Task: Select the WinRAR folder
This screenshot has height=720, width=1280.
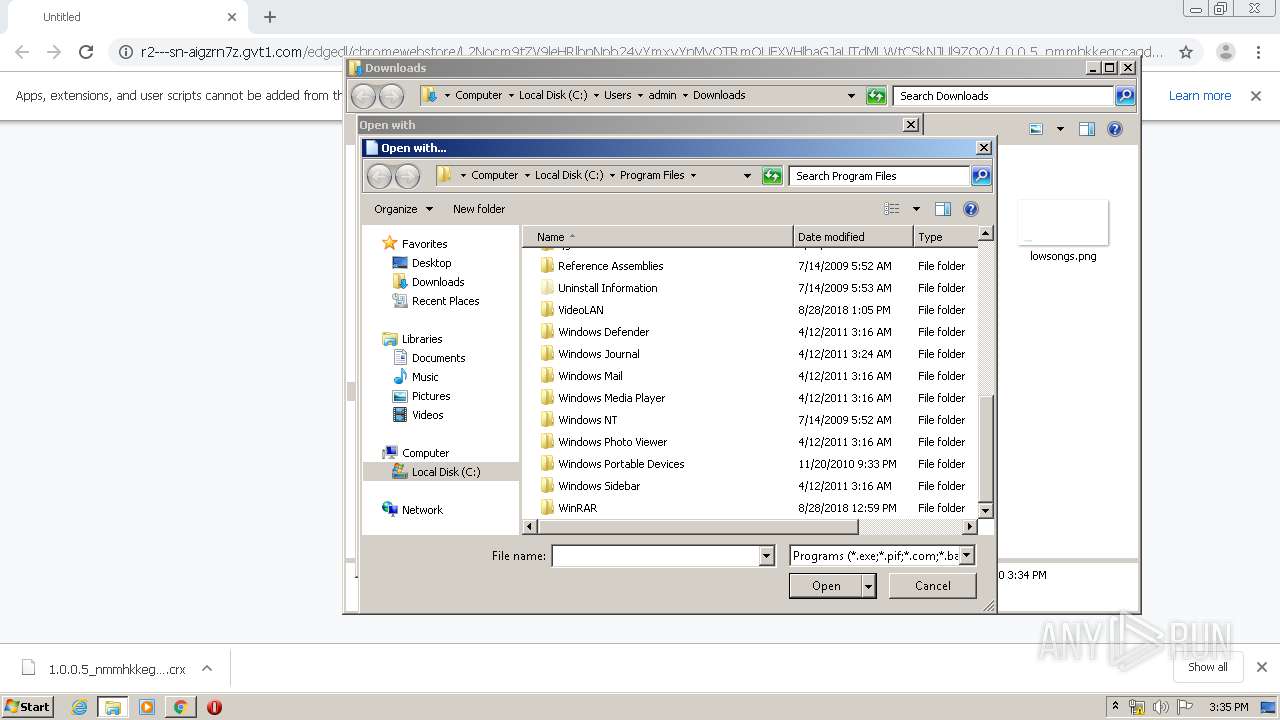Action: click(x=577, y=508)
